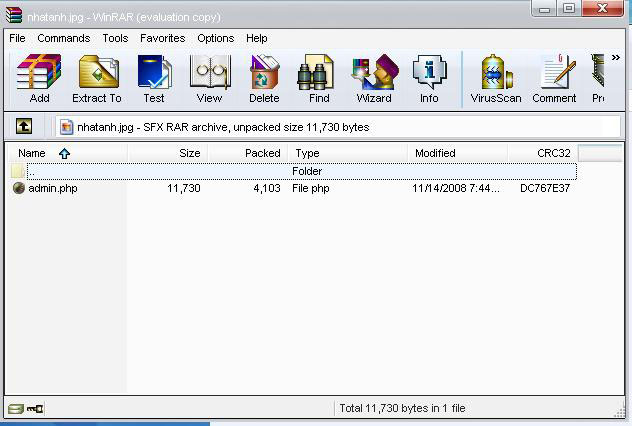Sort by the Name column header
The width and height of the screenshot is (632, 426).
tap(67, 153)
